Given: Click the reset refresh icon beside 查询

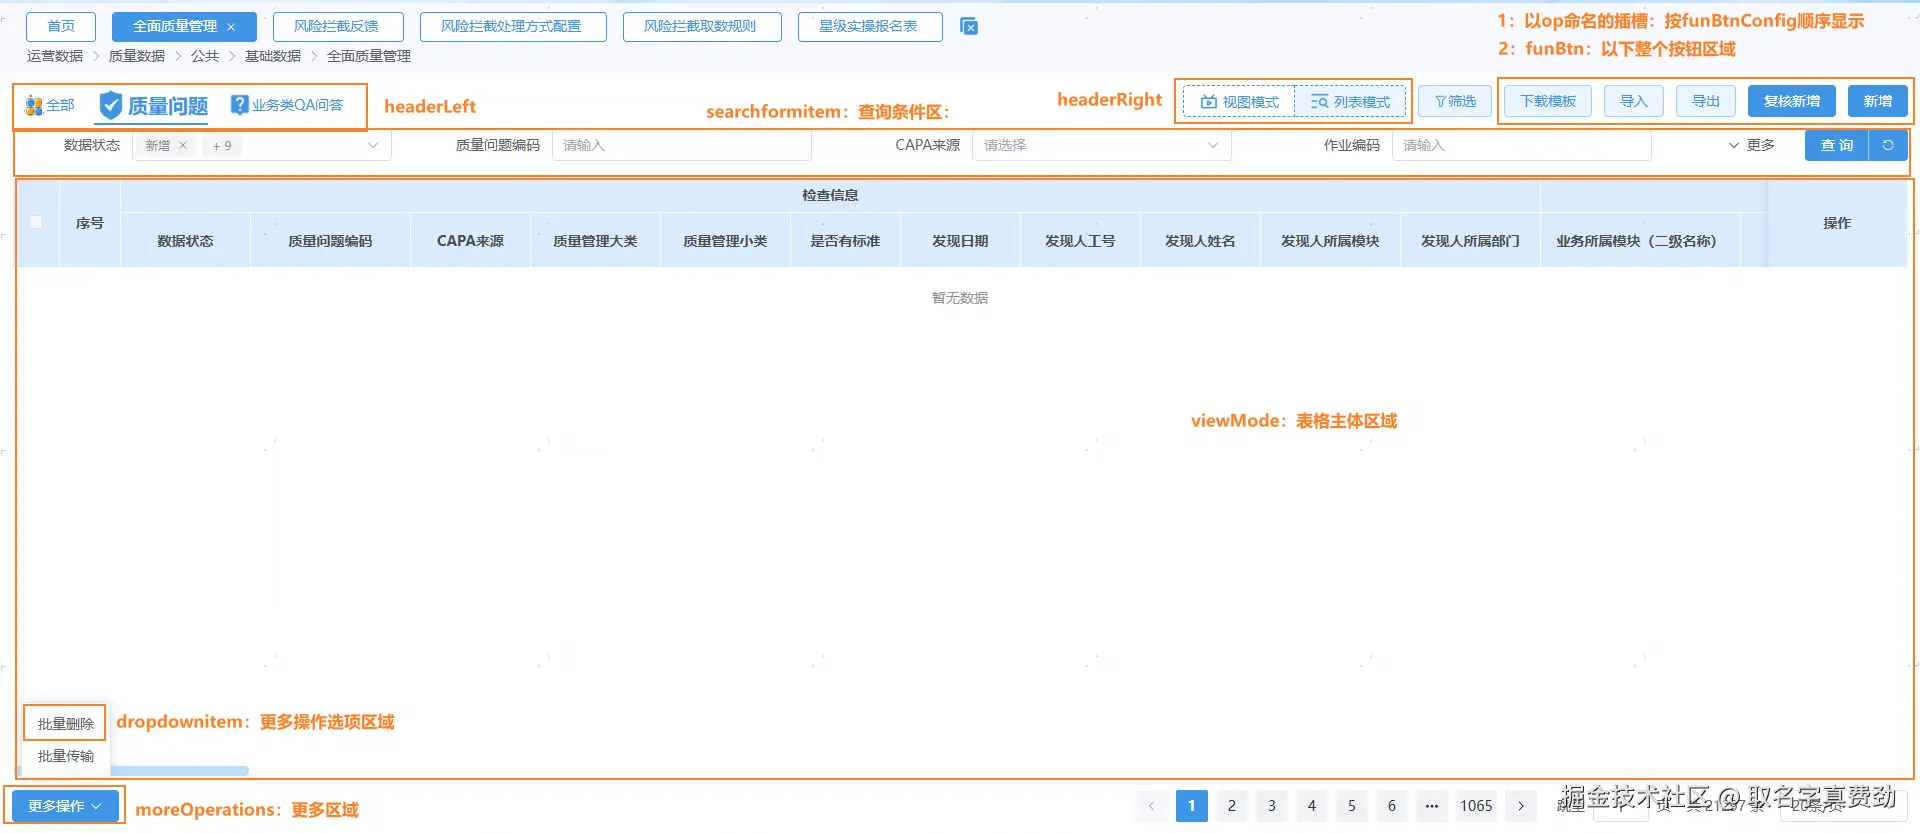Looking at the screenshot, I should tap(1888, 146).
